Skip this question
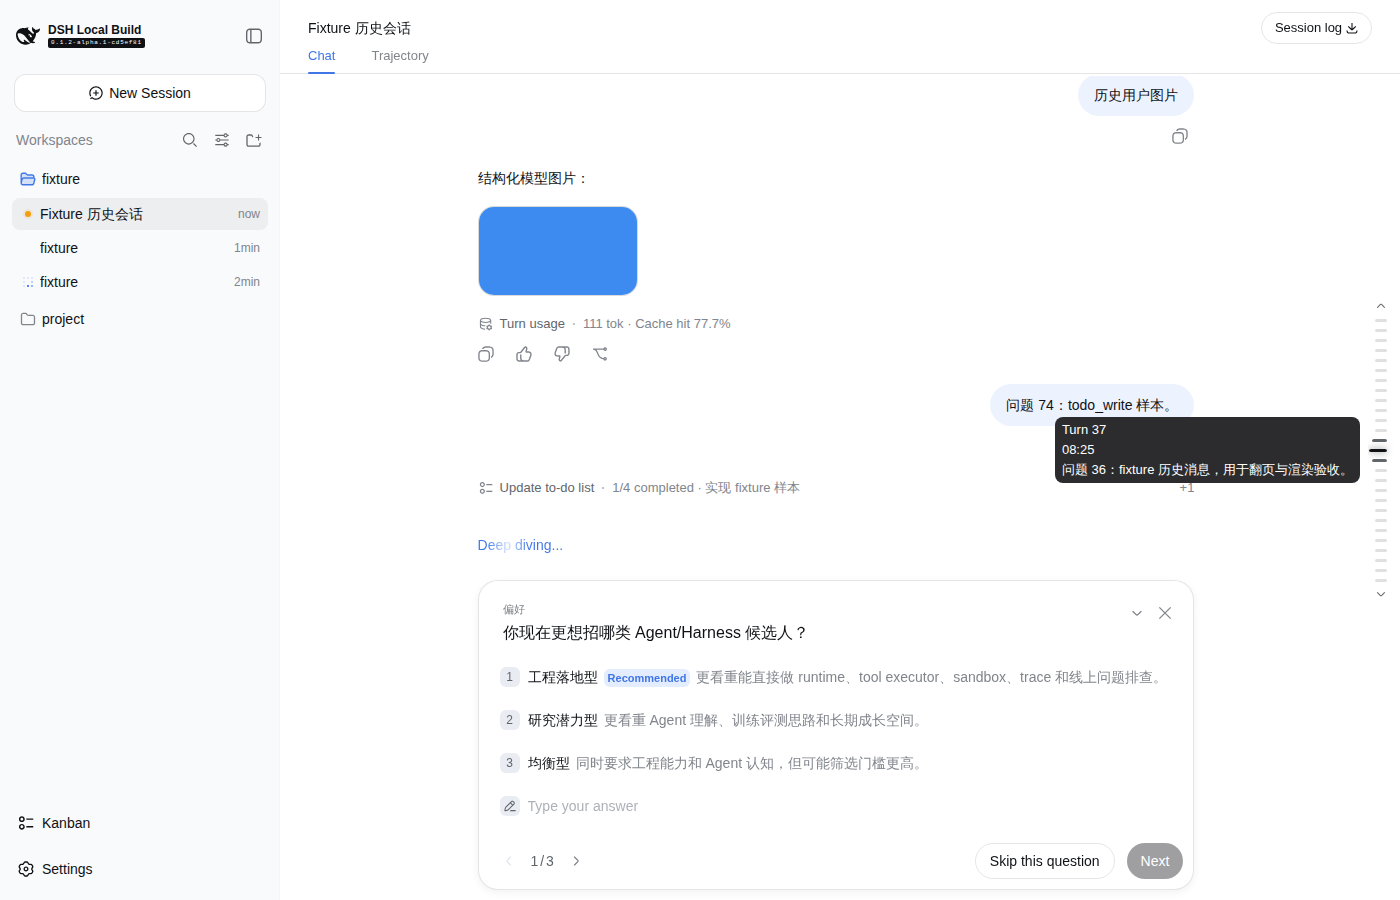 click(1044, 861)
